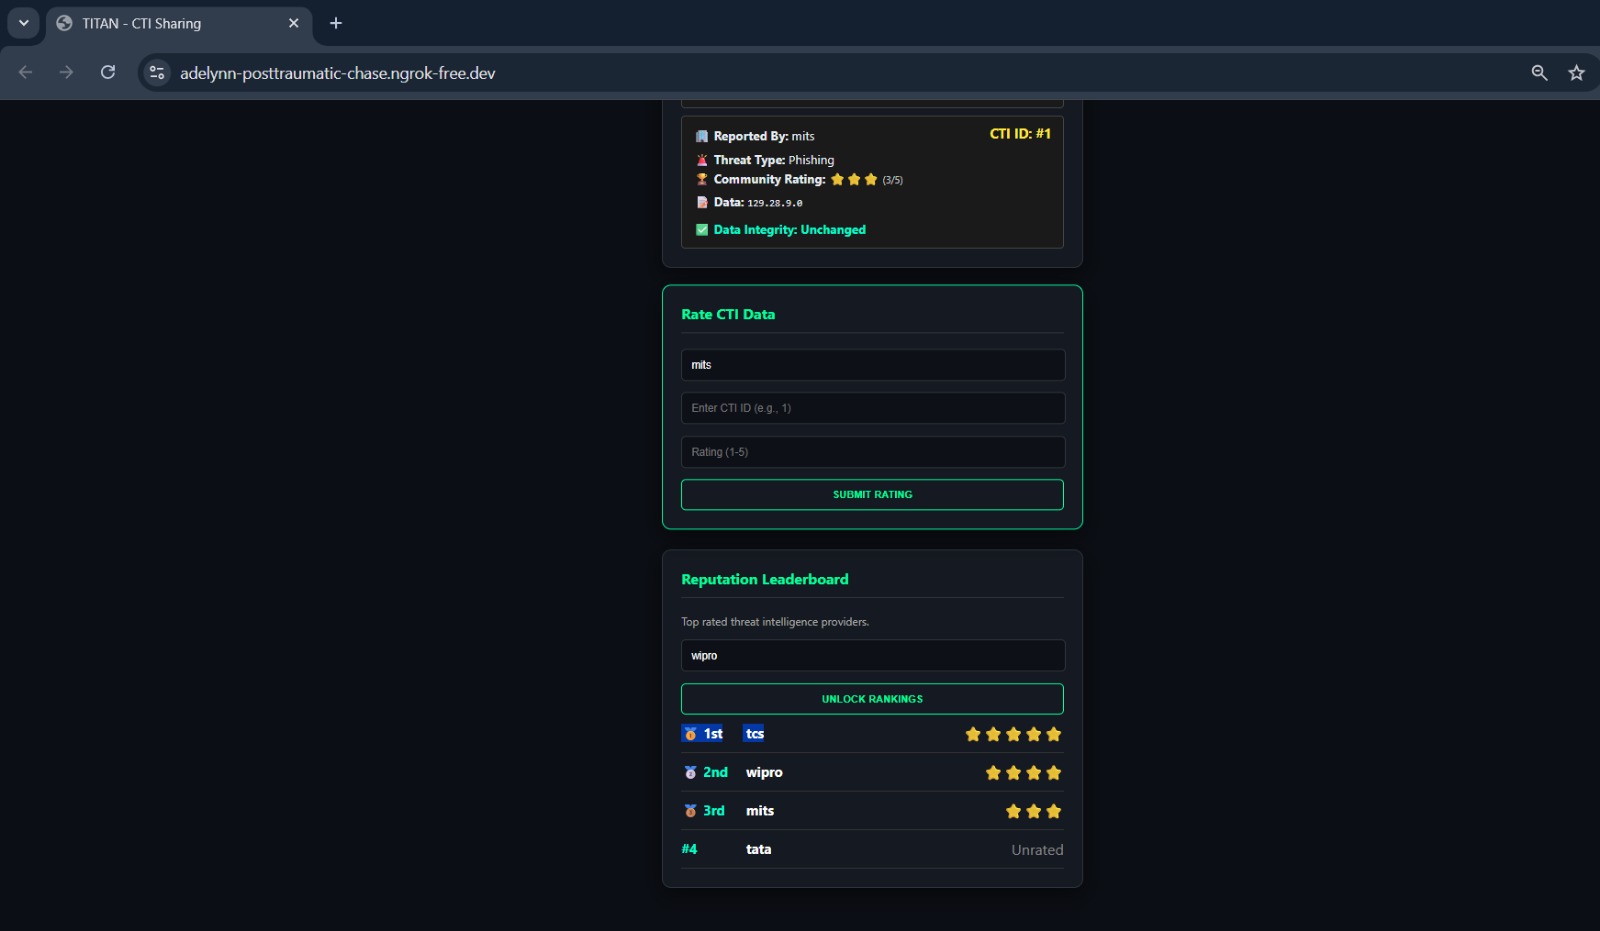Click the Threat Type icon
The width and height of the screenshot is (1600, 931).
pyautogui.click(x=702, y=160)
